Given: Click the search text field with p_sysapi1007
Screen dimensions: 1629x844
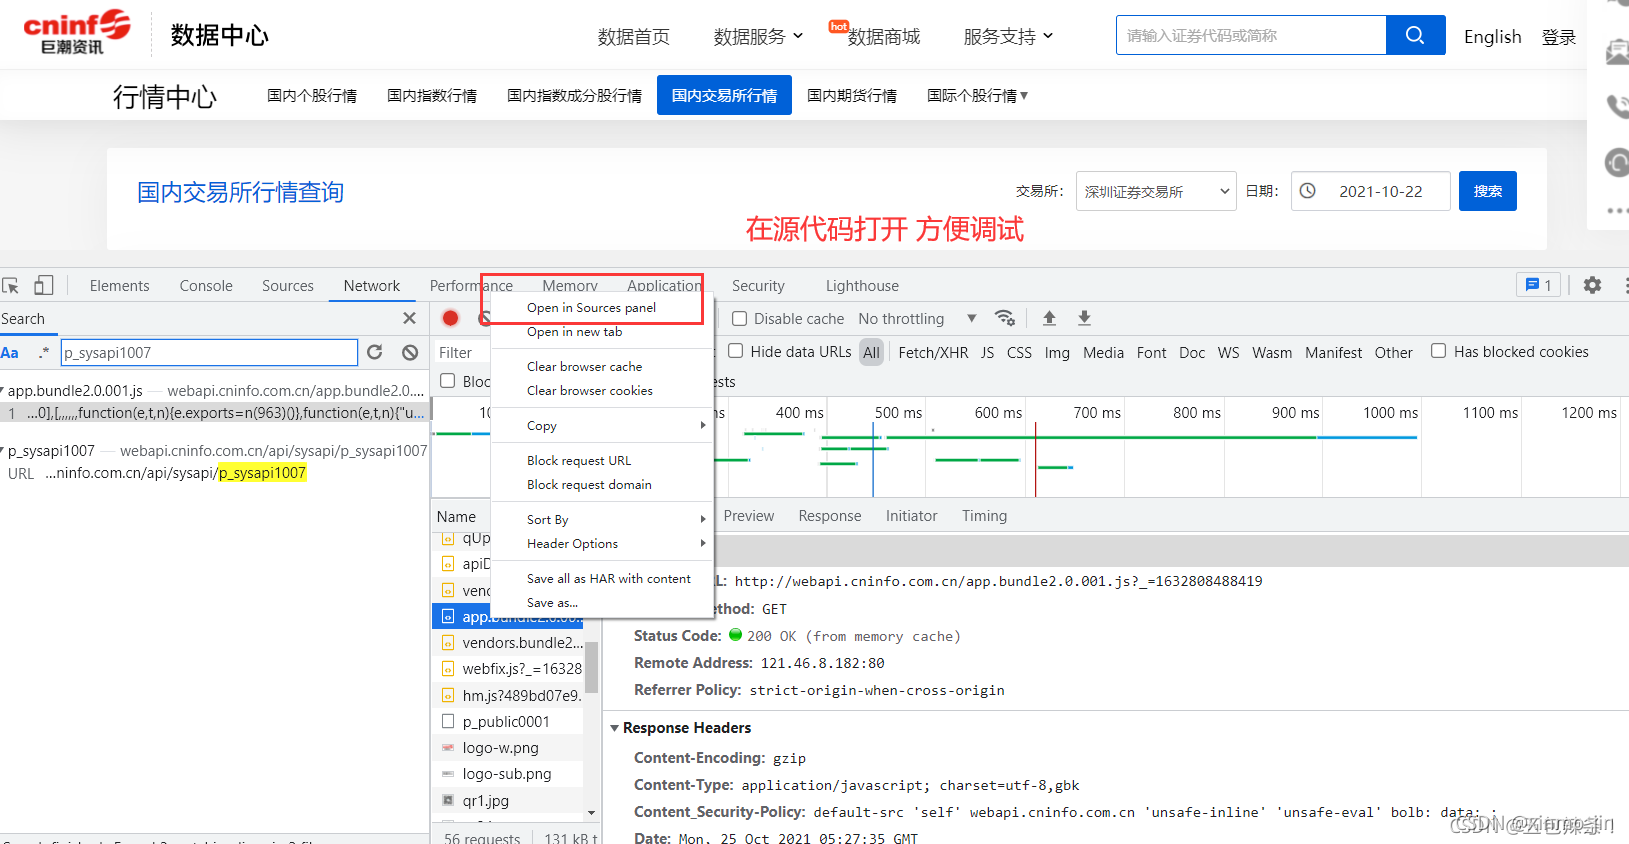Looking at the screenshot, I should 209,352.
